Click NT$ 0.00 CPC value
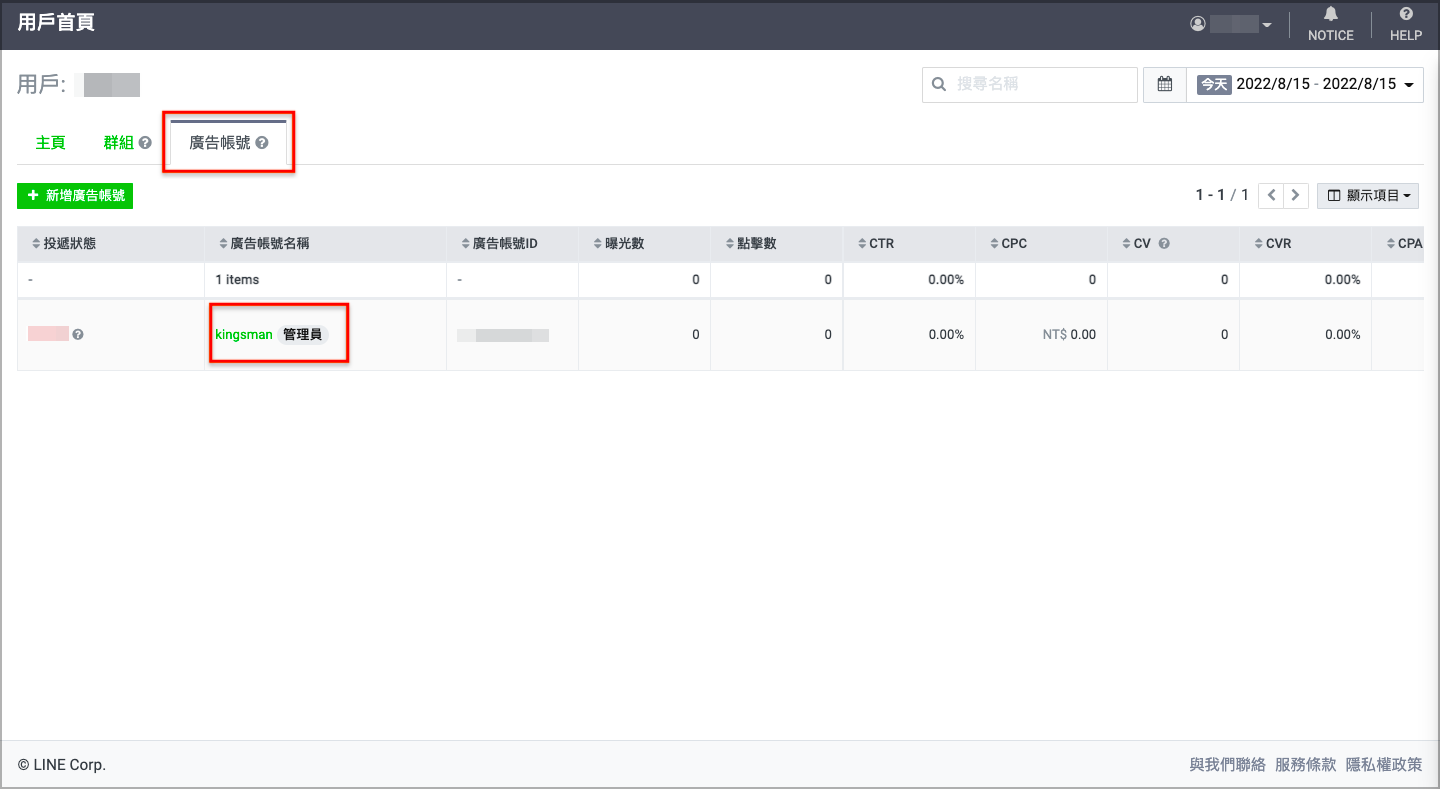 1069,335
